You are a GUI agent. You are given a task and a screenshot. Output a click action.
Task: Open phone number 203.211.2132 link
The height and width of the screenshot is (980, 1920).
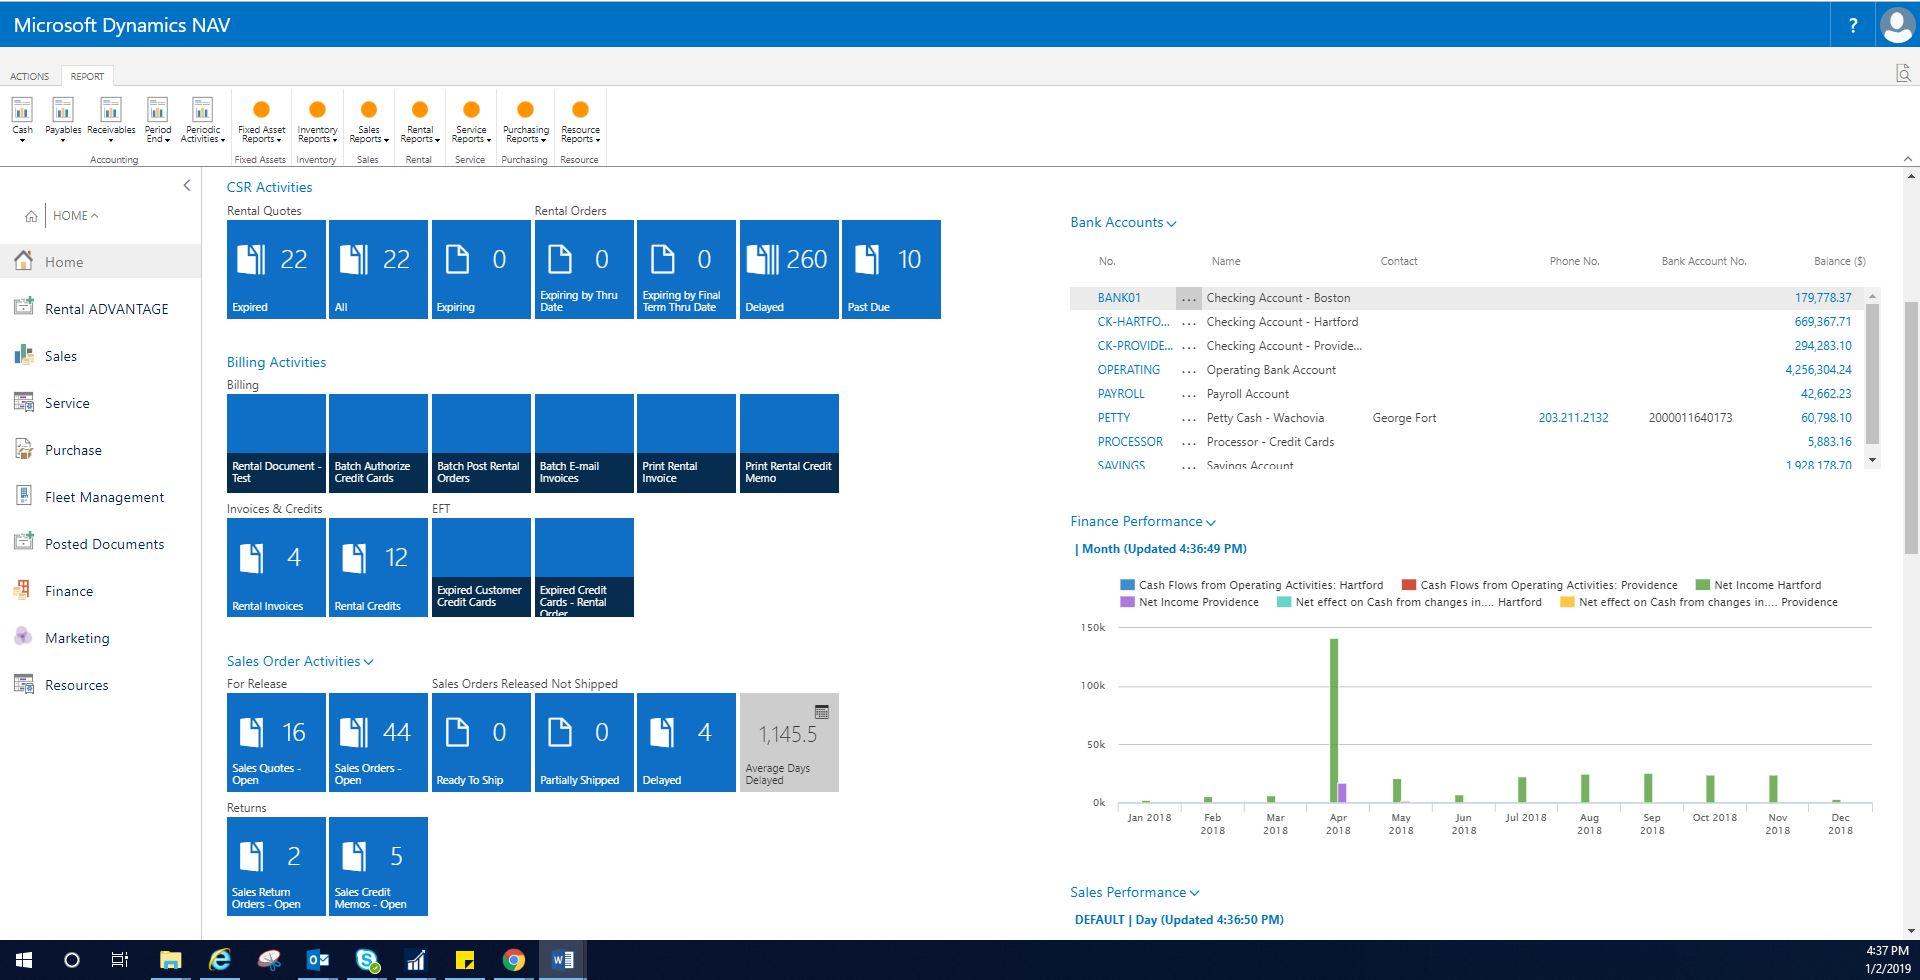click(x=1573, y=418)
